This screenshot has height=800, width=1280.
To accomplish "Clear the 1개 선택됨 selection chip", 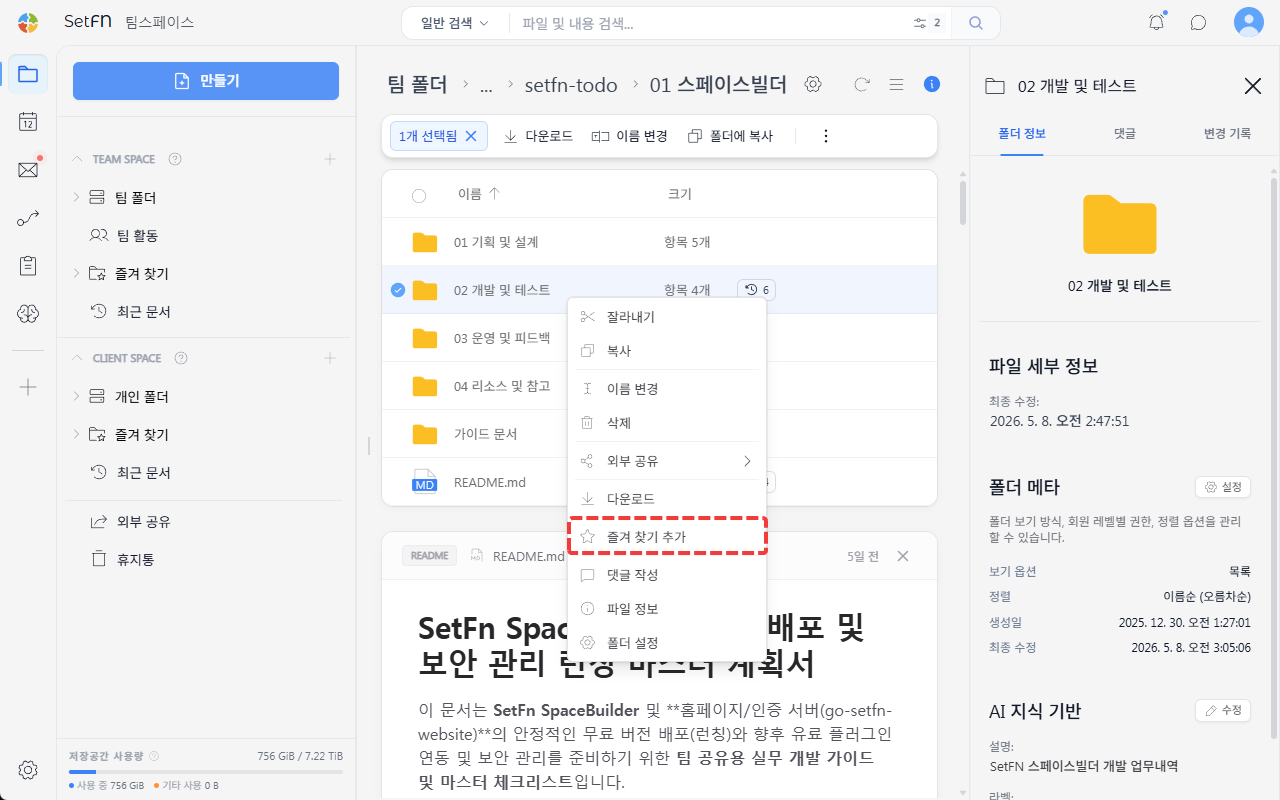I will pos(471,136).
